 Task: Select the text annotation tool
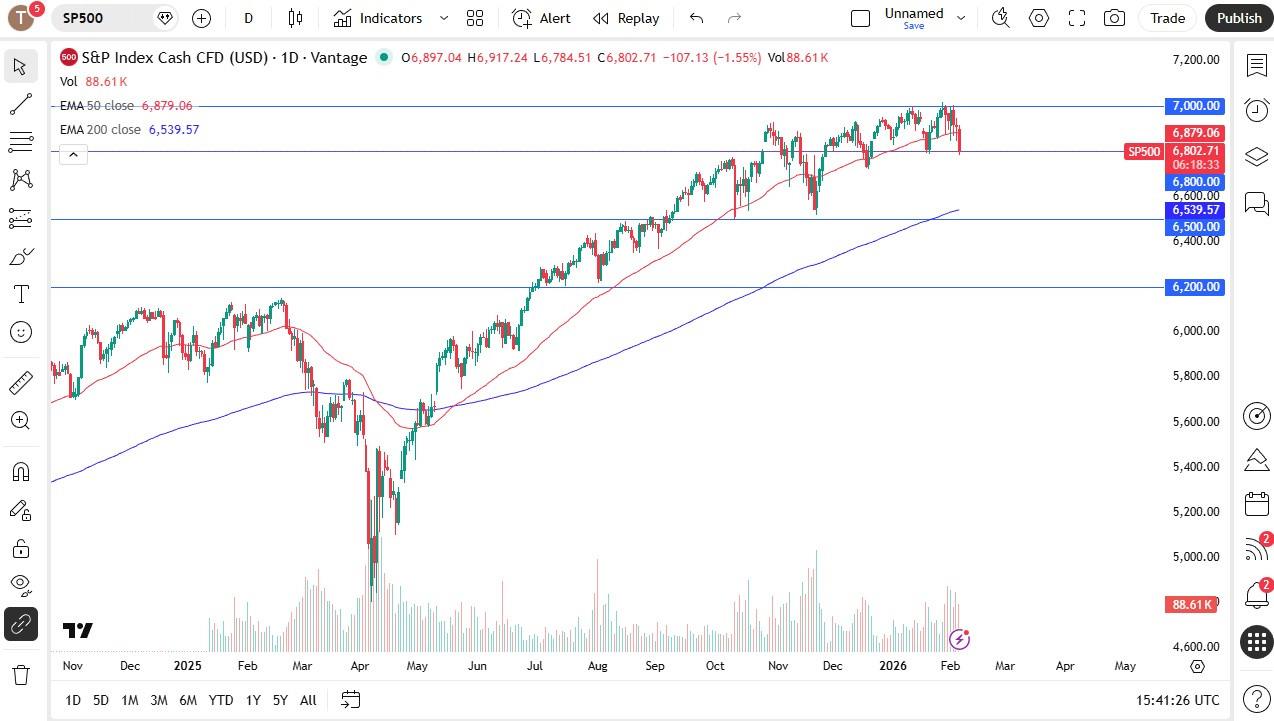click(20, 294)
